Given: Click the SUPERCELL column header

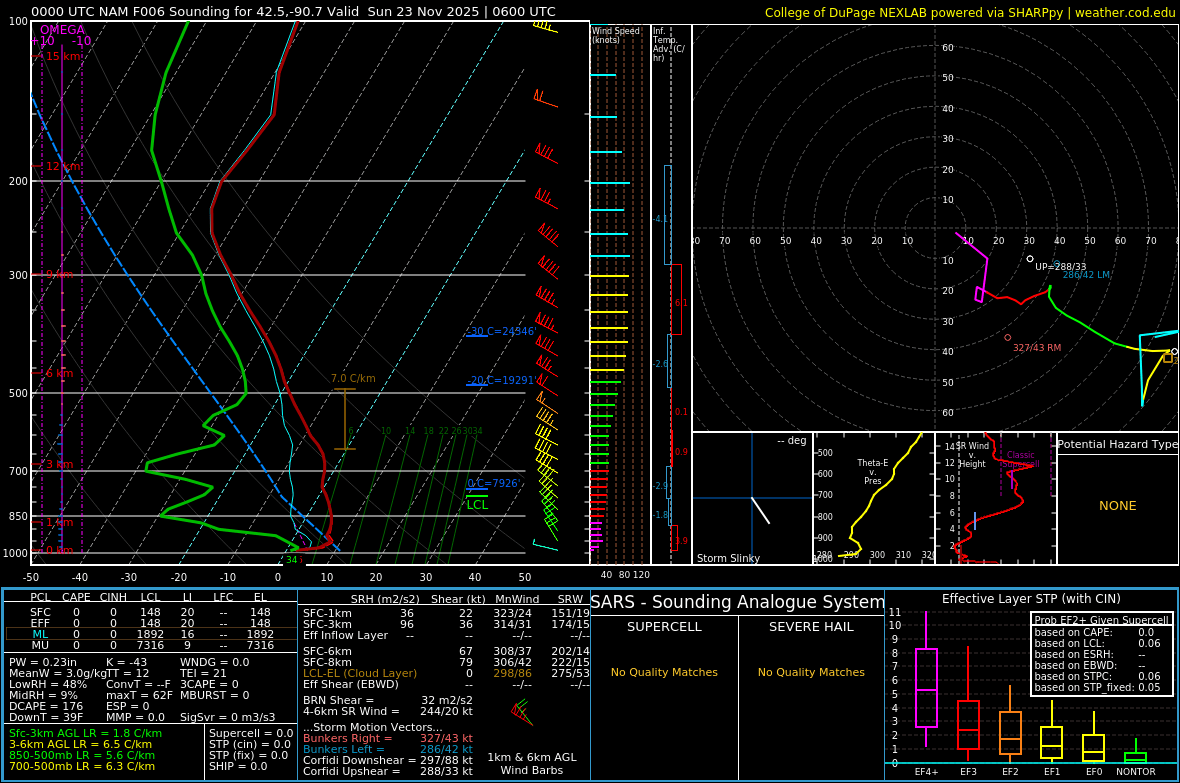Looking at the screenshot, I should [664, 626].
